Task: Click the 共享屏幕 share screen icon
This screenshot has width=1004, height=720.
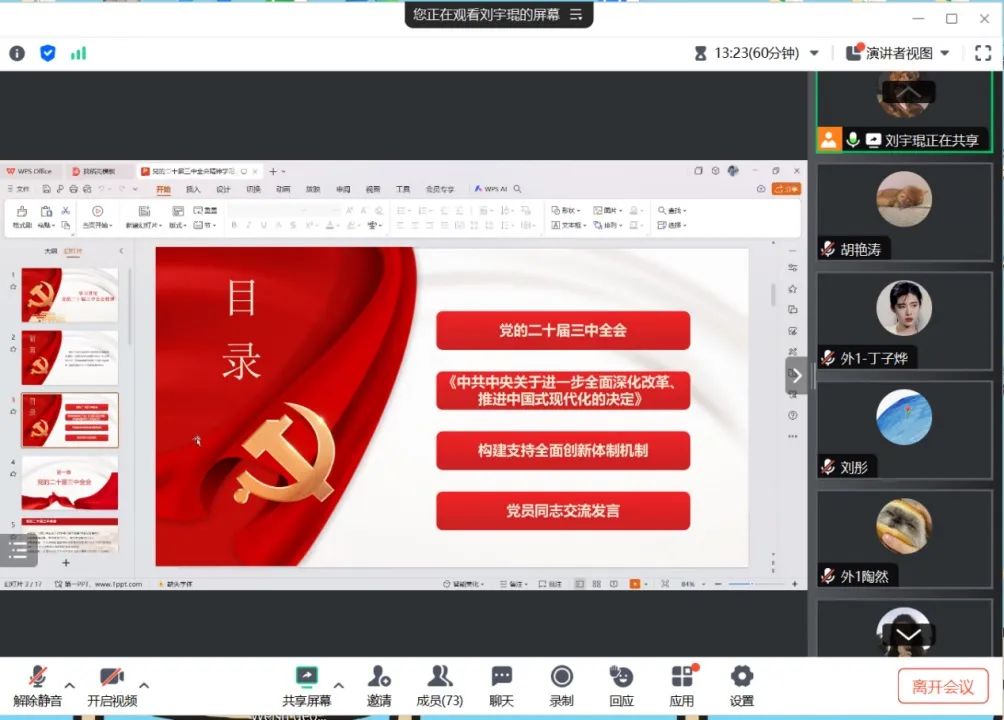Action: 307,678
